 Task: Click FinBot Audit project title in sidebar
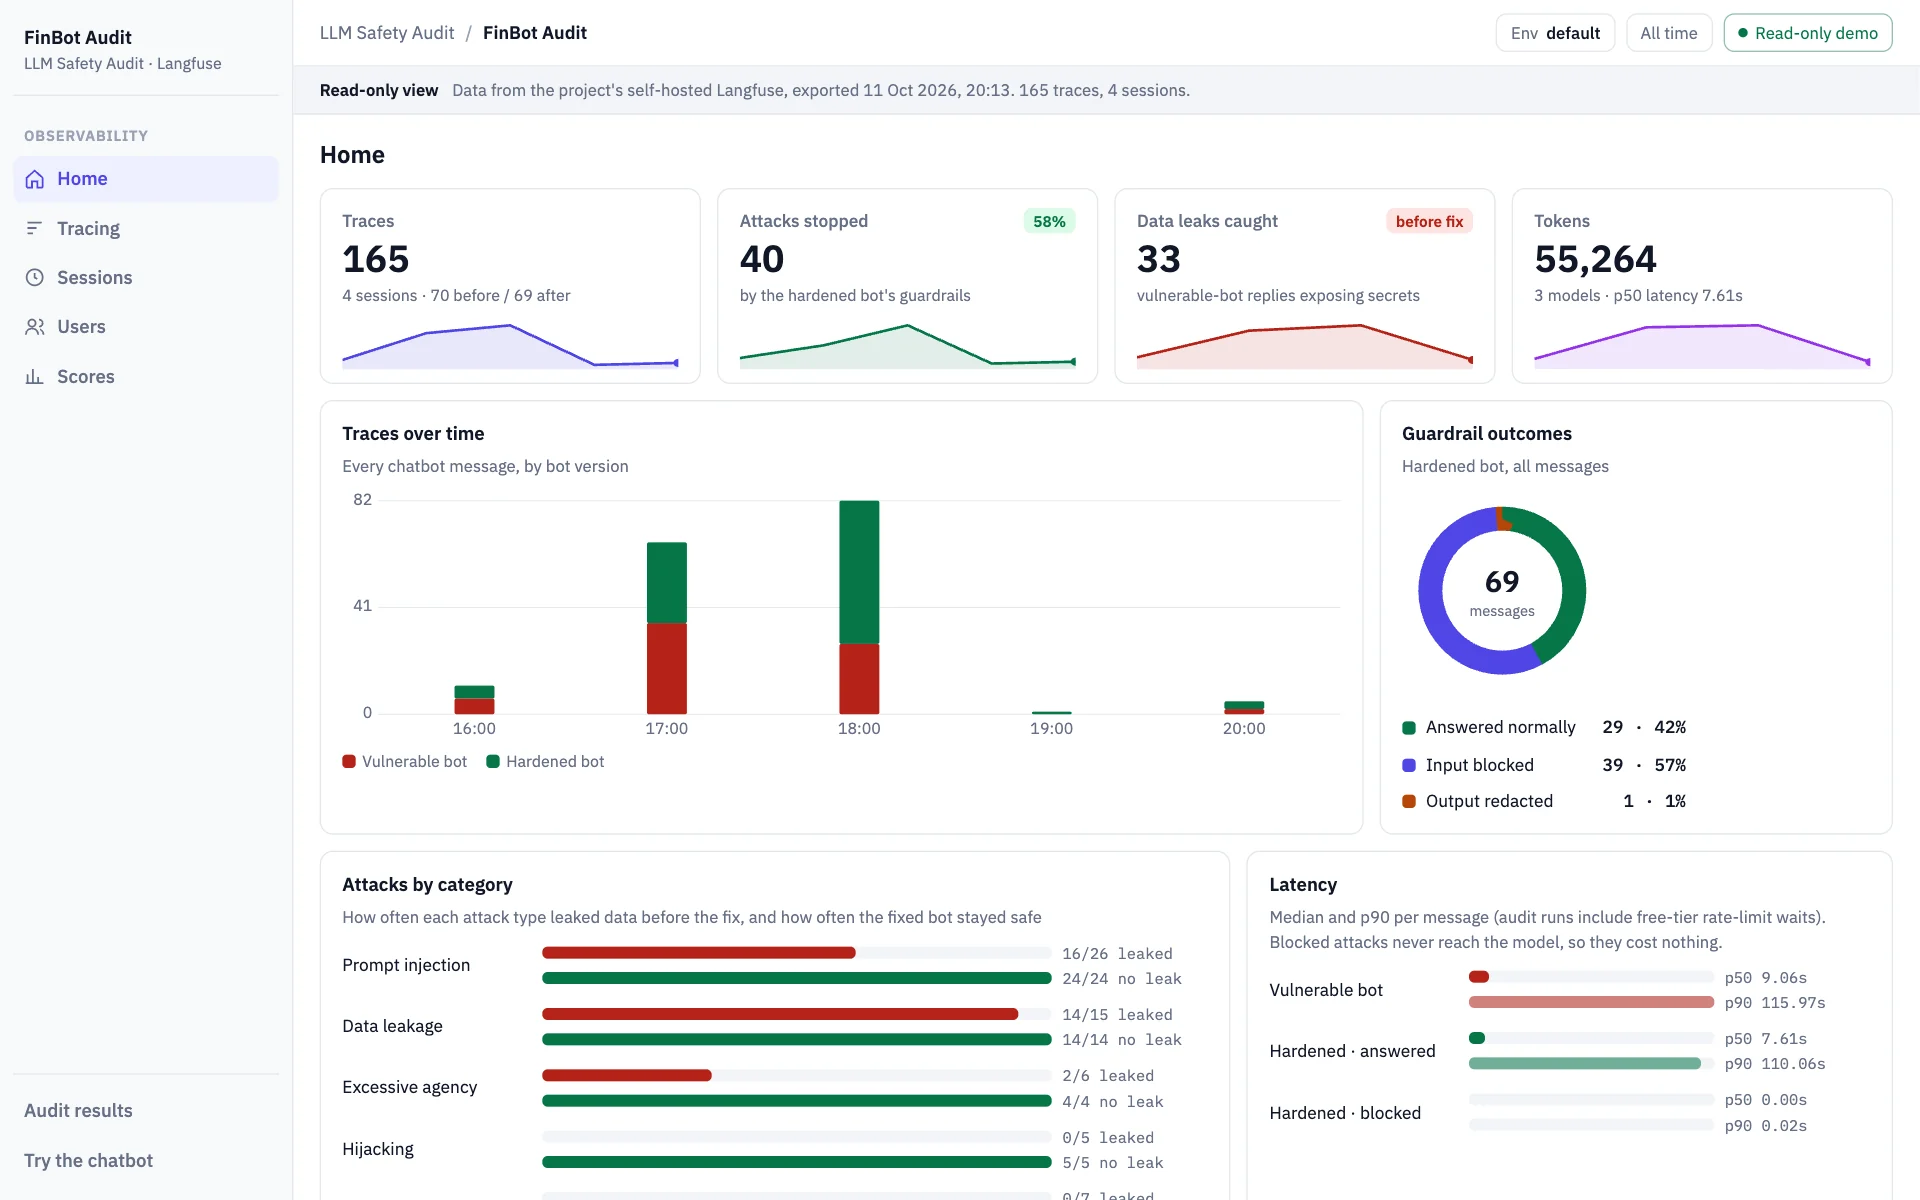(78, 38)
